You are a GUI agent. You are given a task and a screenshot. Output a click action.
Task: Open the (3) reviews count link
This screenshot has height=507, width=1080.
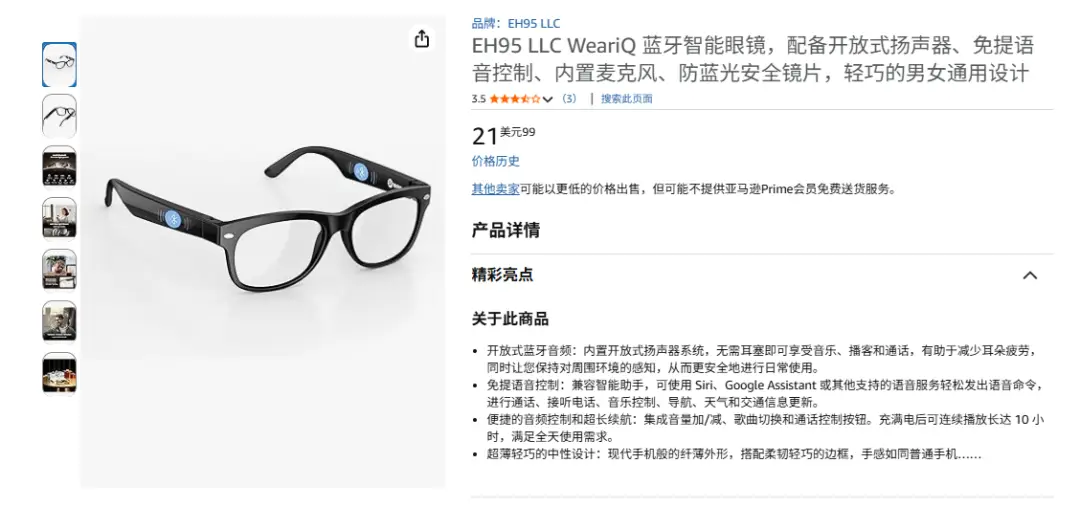click(569, 99)
